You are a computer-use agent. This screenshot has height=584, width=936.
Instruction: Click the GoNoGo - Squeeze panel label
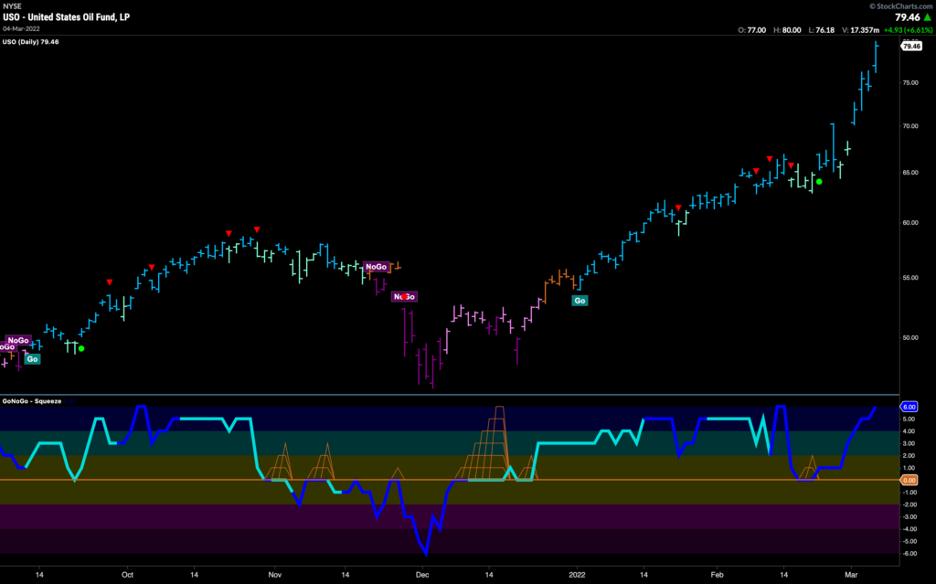tap(32, 401)
